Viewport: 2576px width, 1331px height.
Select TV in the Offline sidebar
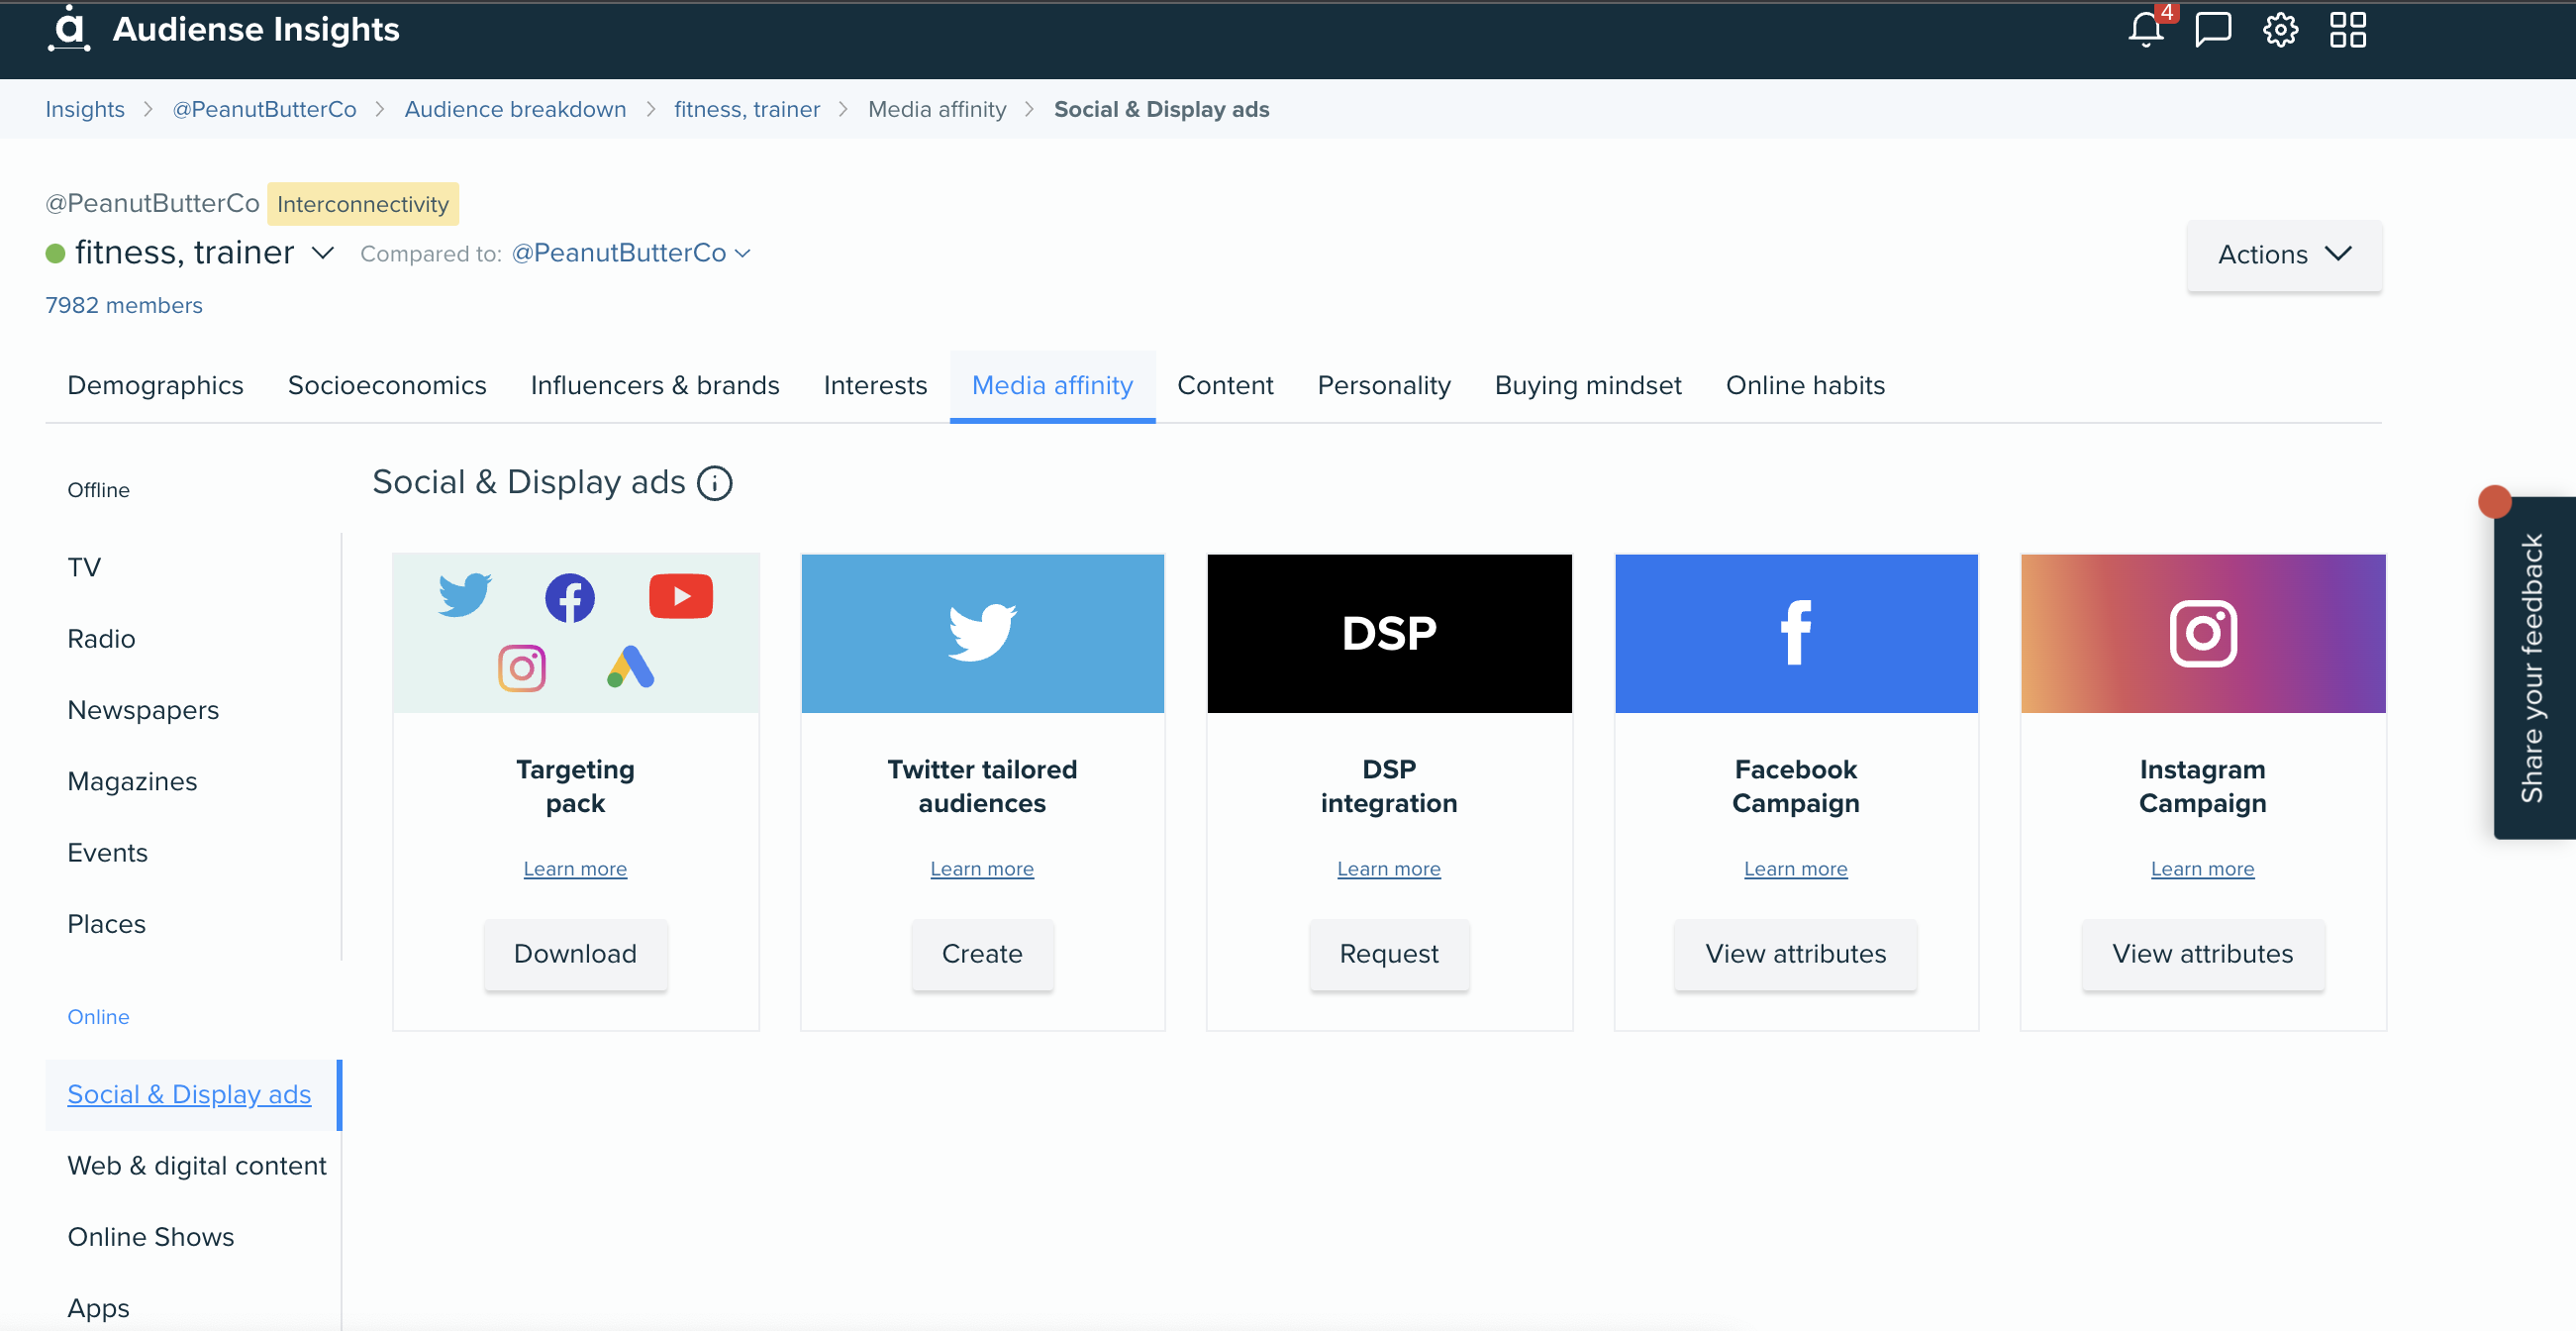84,568
